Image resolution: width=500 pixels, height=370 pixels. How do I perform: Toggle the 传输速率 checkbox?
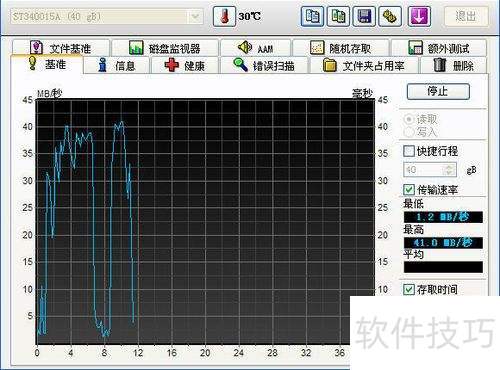pyautogui.click(x=409, y=190)
